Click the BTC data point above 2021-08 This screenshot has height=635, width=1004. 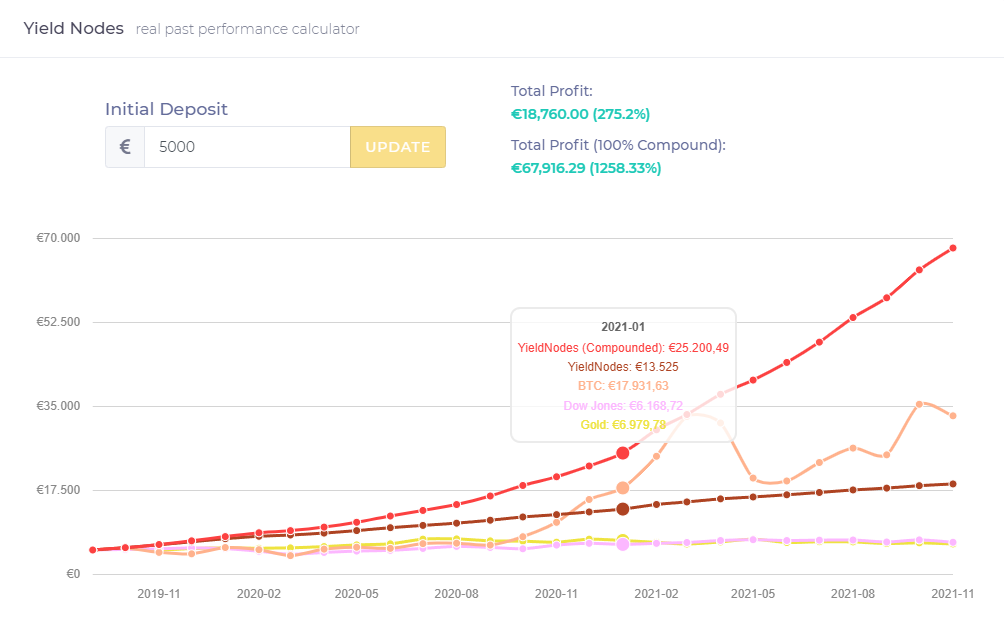tap(853, 448)
